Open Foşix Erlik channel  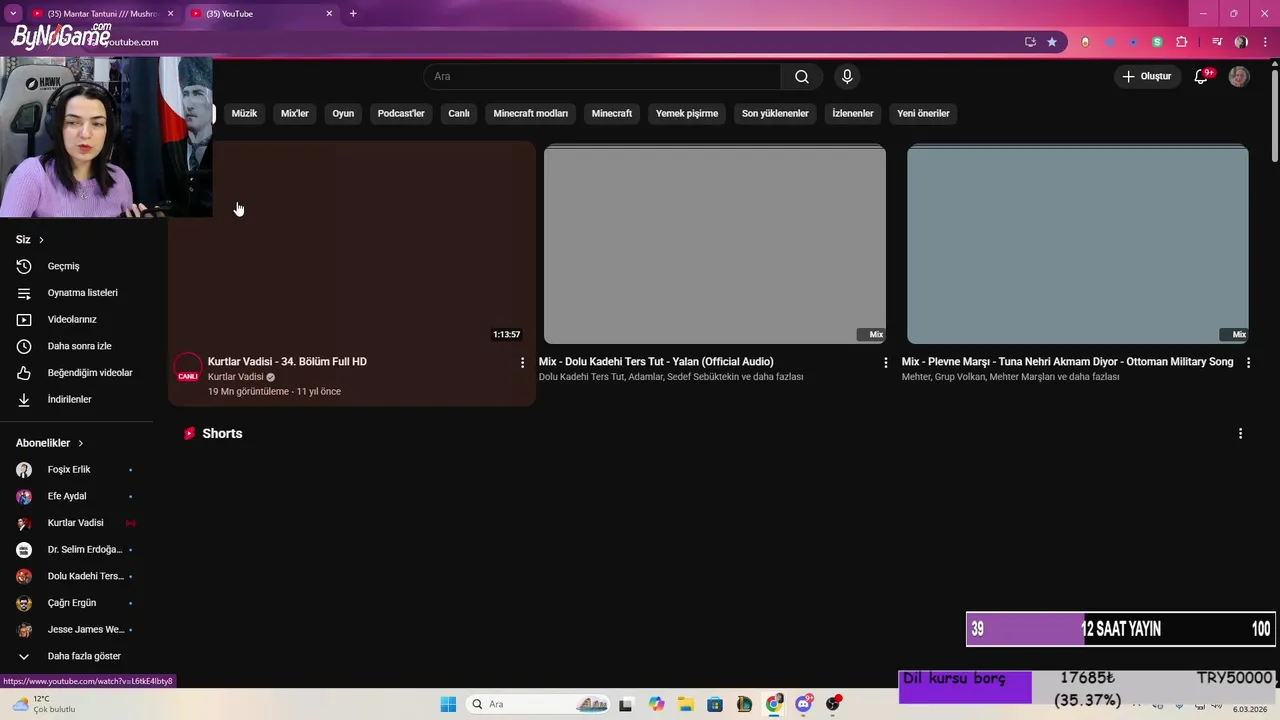click(x=78, y=470)
